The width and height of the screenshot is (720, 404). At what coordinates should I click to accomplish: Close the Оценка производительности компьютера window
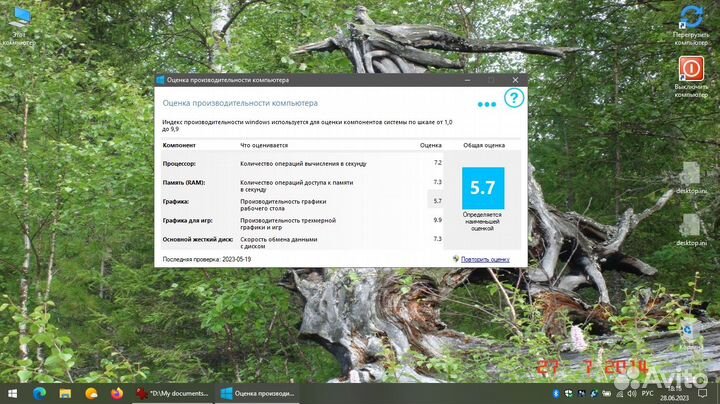click(x=515, y=80)
